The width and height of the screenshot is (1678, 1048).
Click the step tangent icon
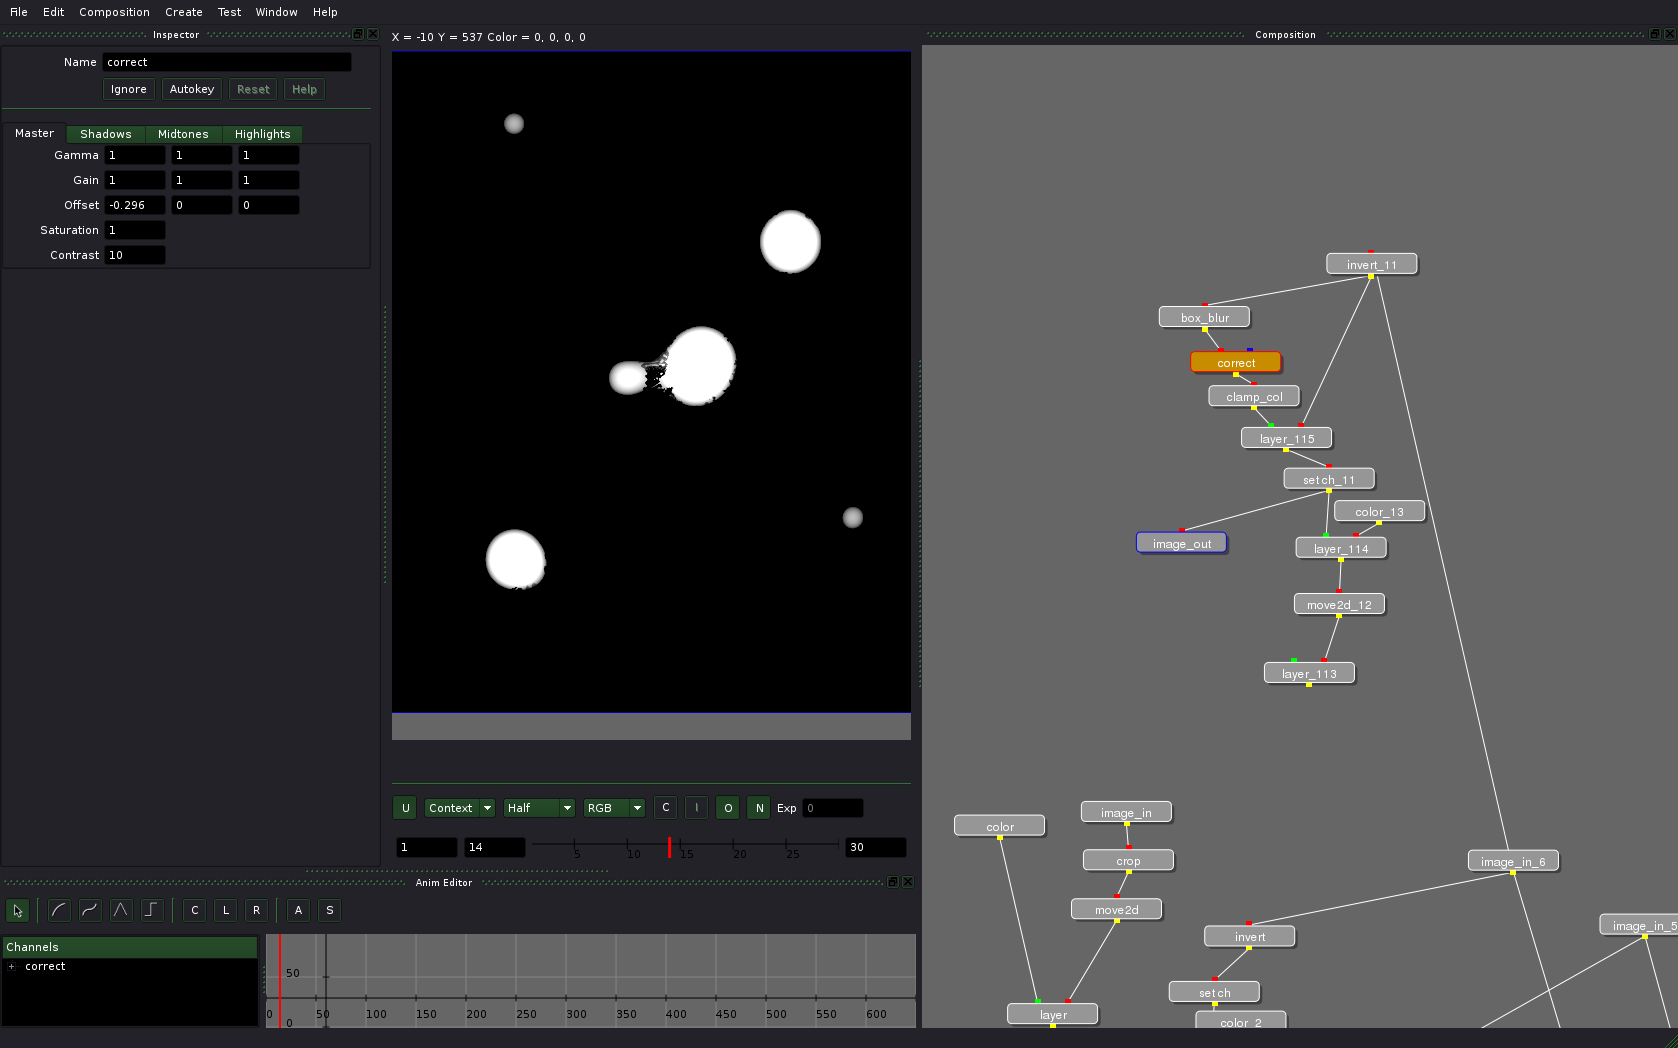pos(152,910)
